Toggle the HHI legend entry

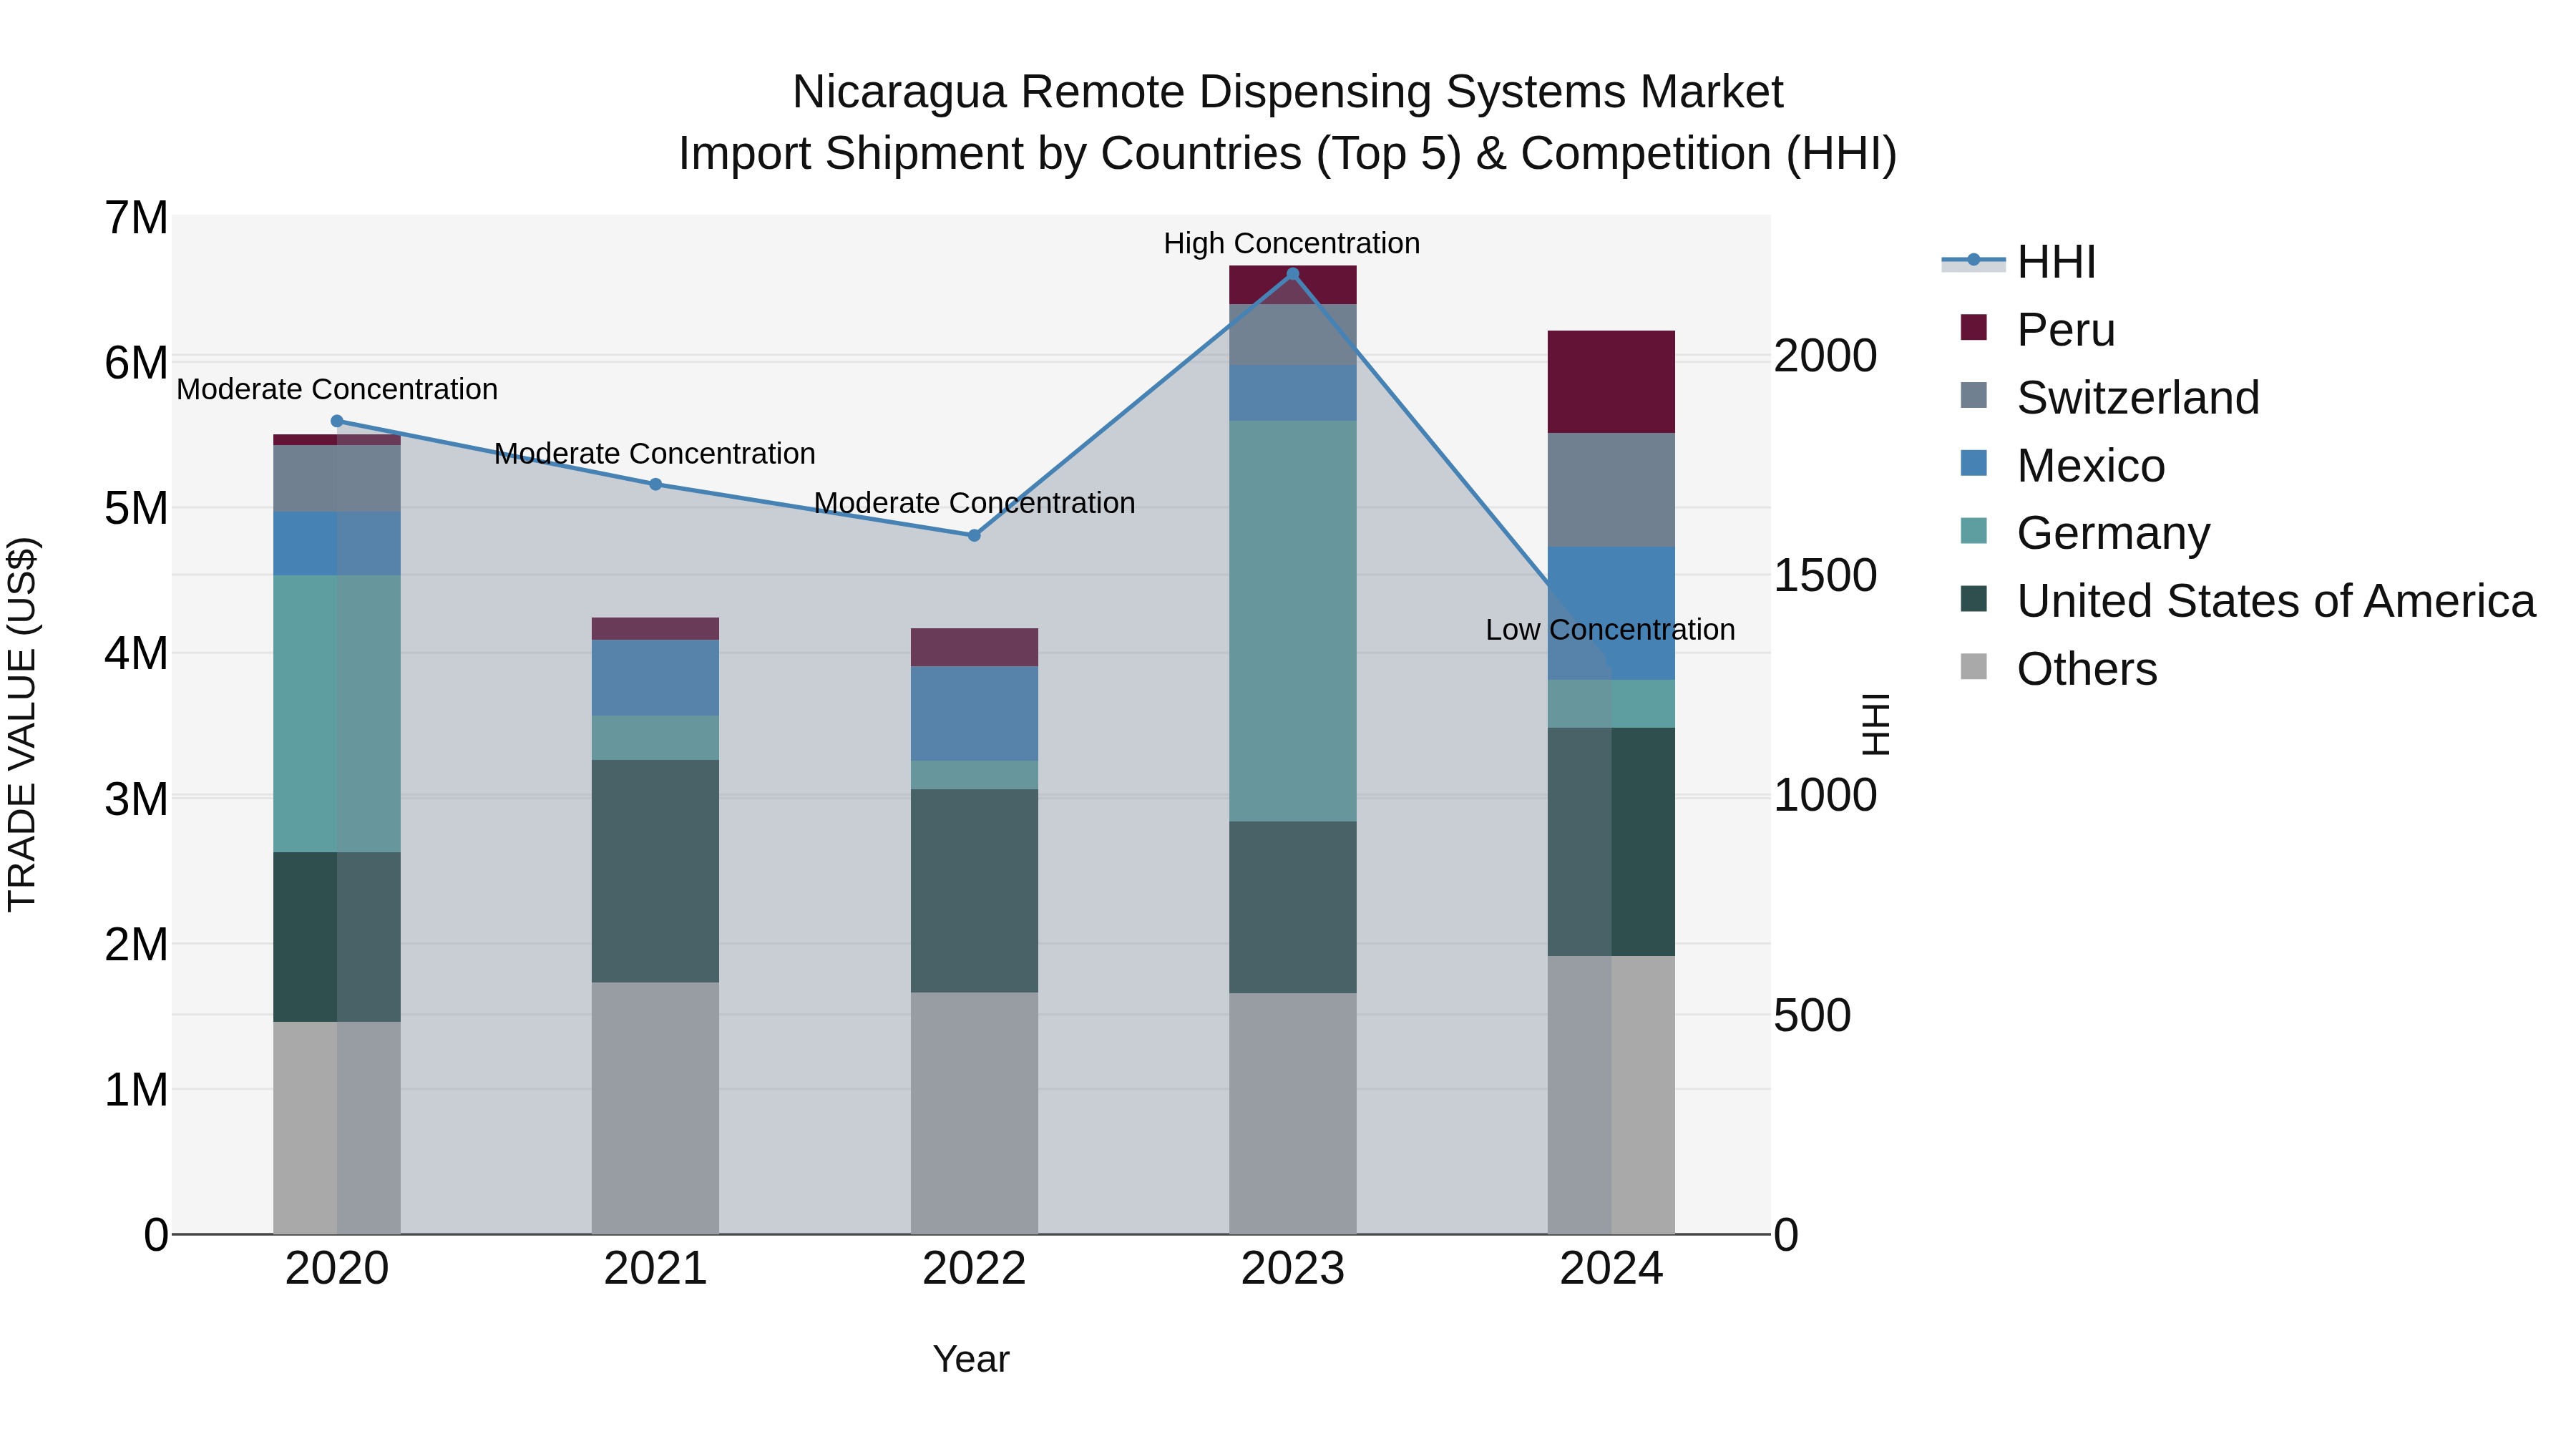(x=2018, y=262)
